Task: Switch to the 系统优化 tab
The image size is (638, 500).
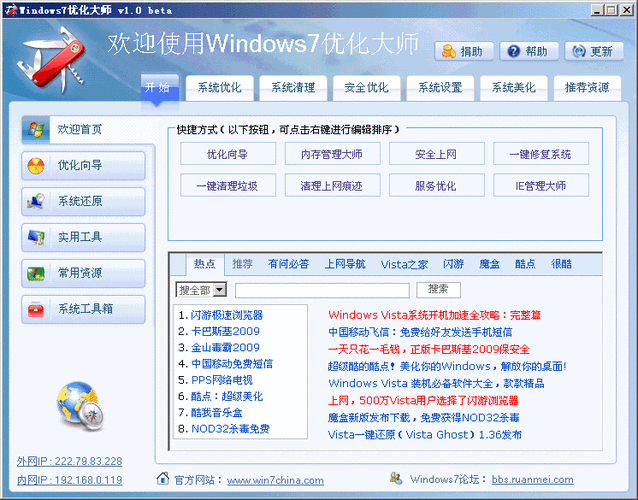Action: 219,88
